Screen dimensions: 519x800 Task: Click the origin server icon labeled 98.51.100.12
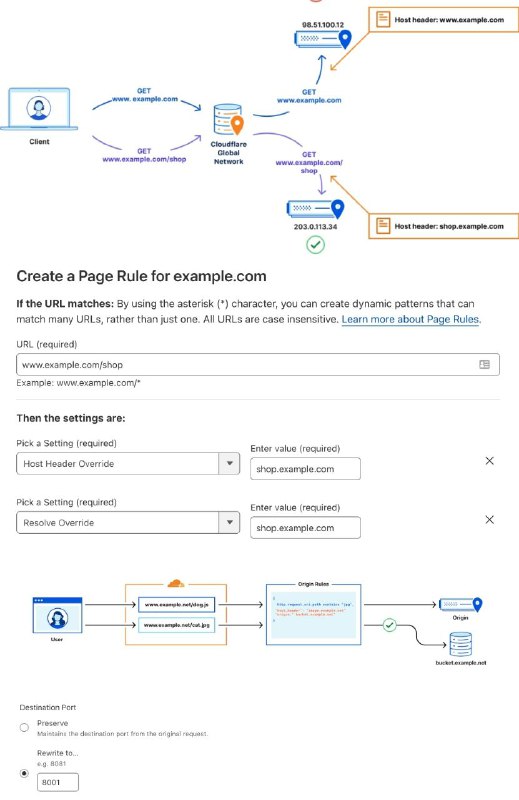tap(323, 39)
